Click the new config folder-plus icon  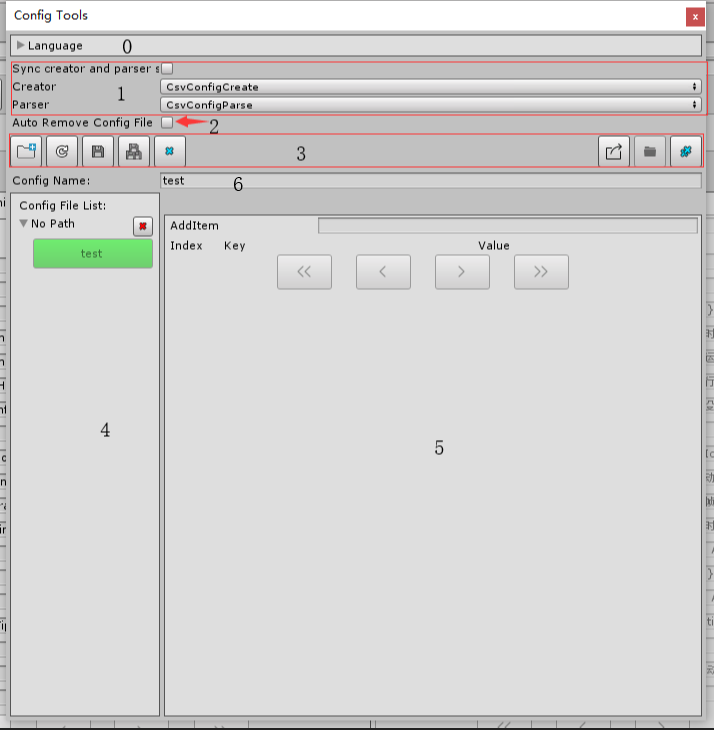point(26,151)
